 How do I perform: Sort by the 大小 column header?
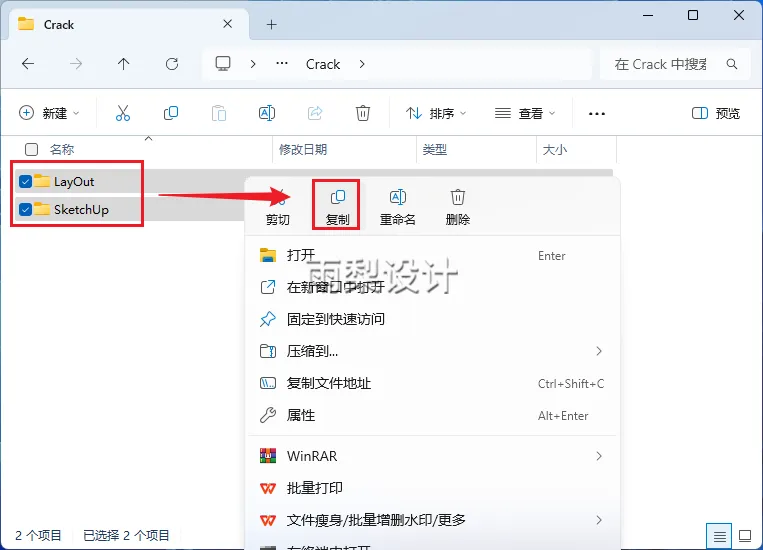click(555, 149)
